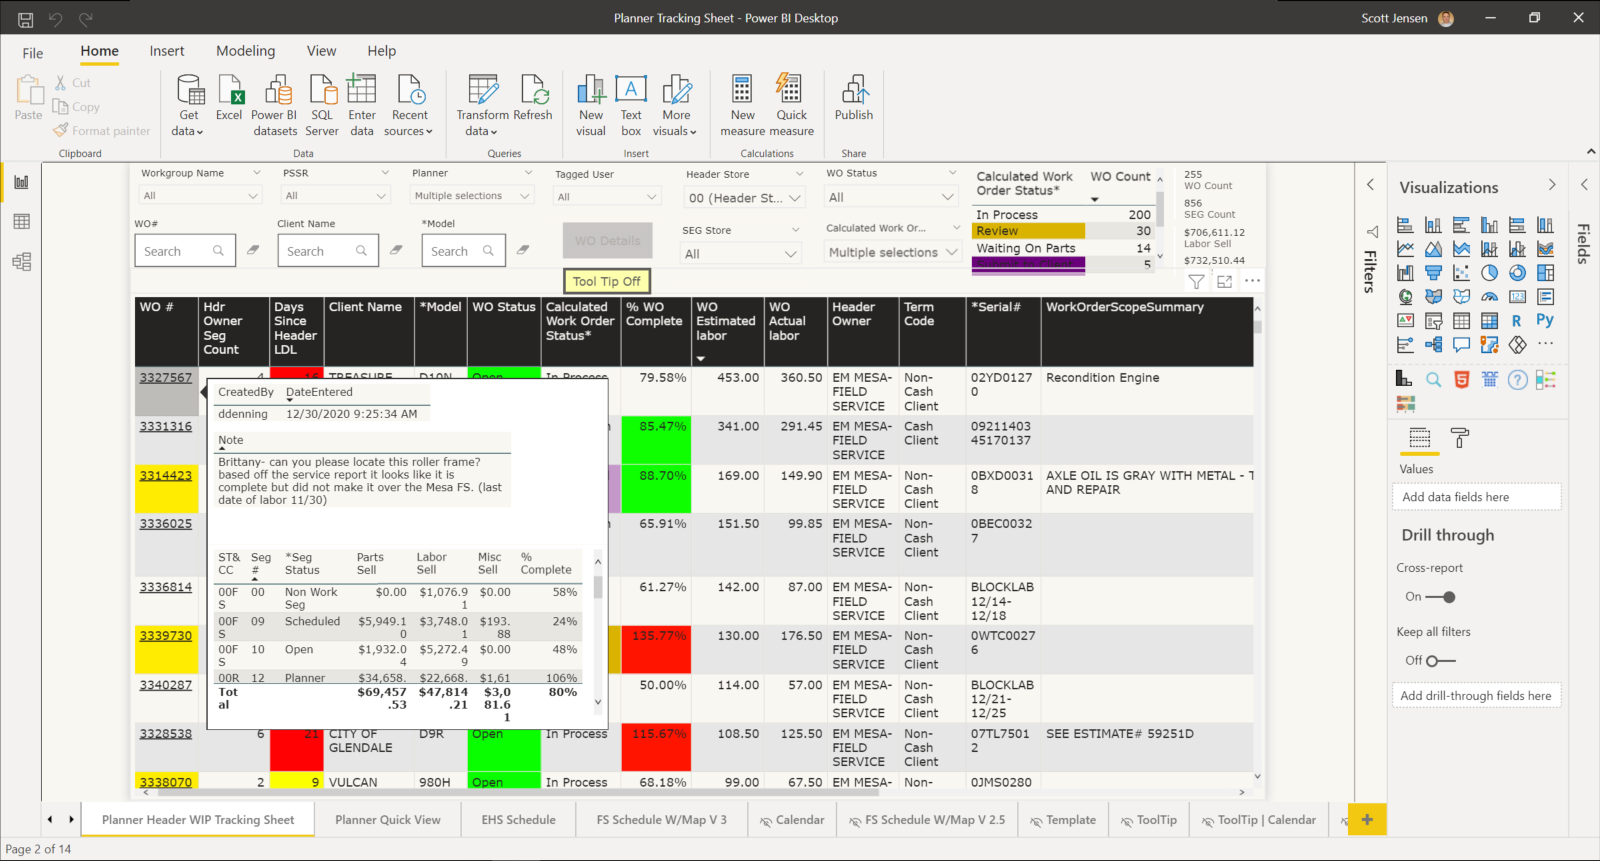Switch to the Planner Quick View page tab
Viewport: 1600px width, 861px height.
(x=388, y=820)
